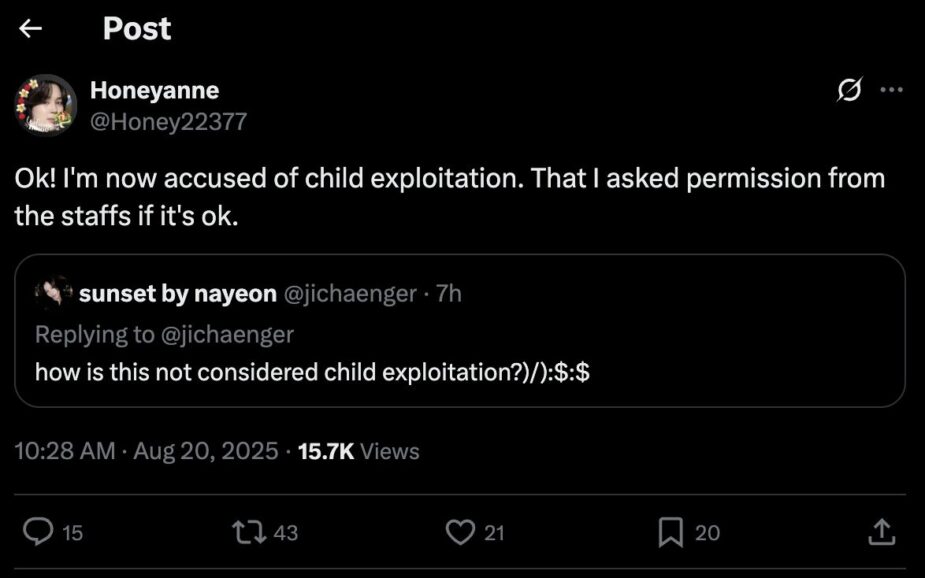Open the three-dot more options menu

pyautogui.click(x=890, y=90)
